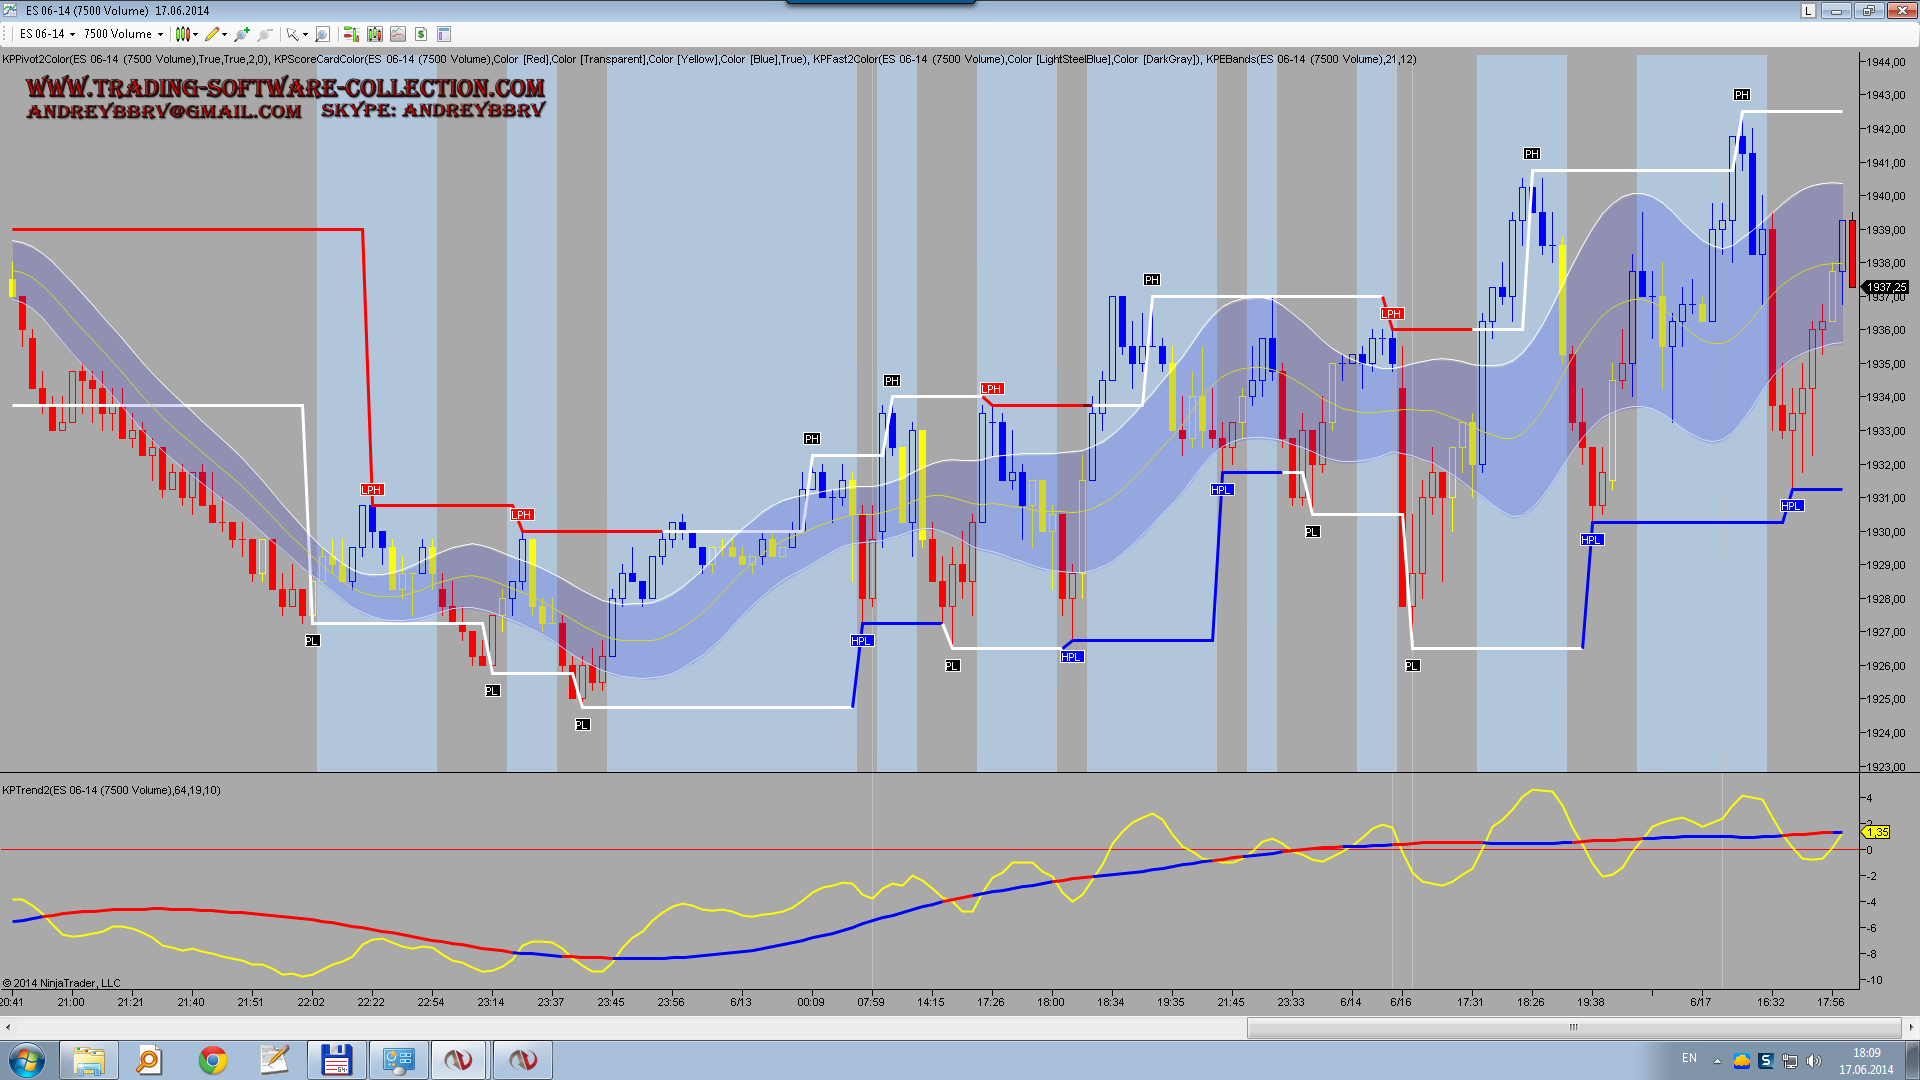
Task: Click the zoom out magnifier icon
Action: click(x=265, y=34)
